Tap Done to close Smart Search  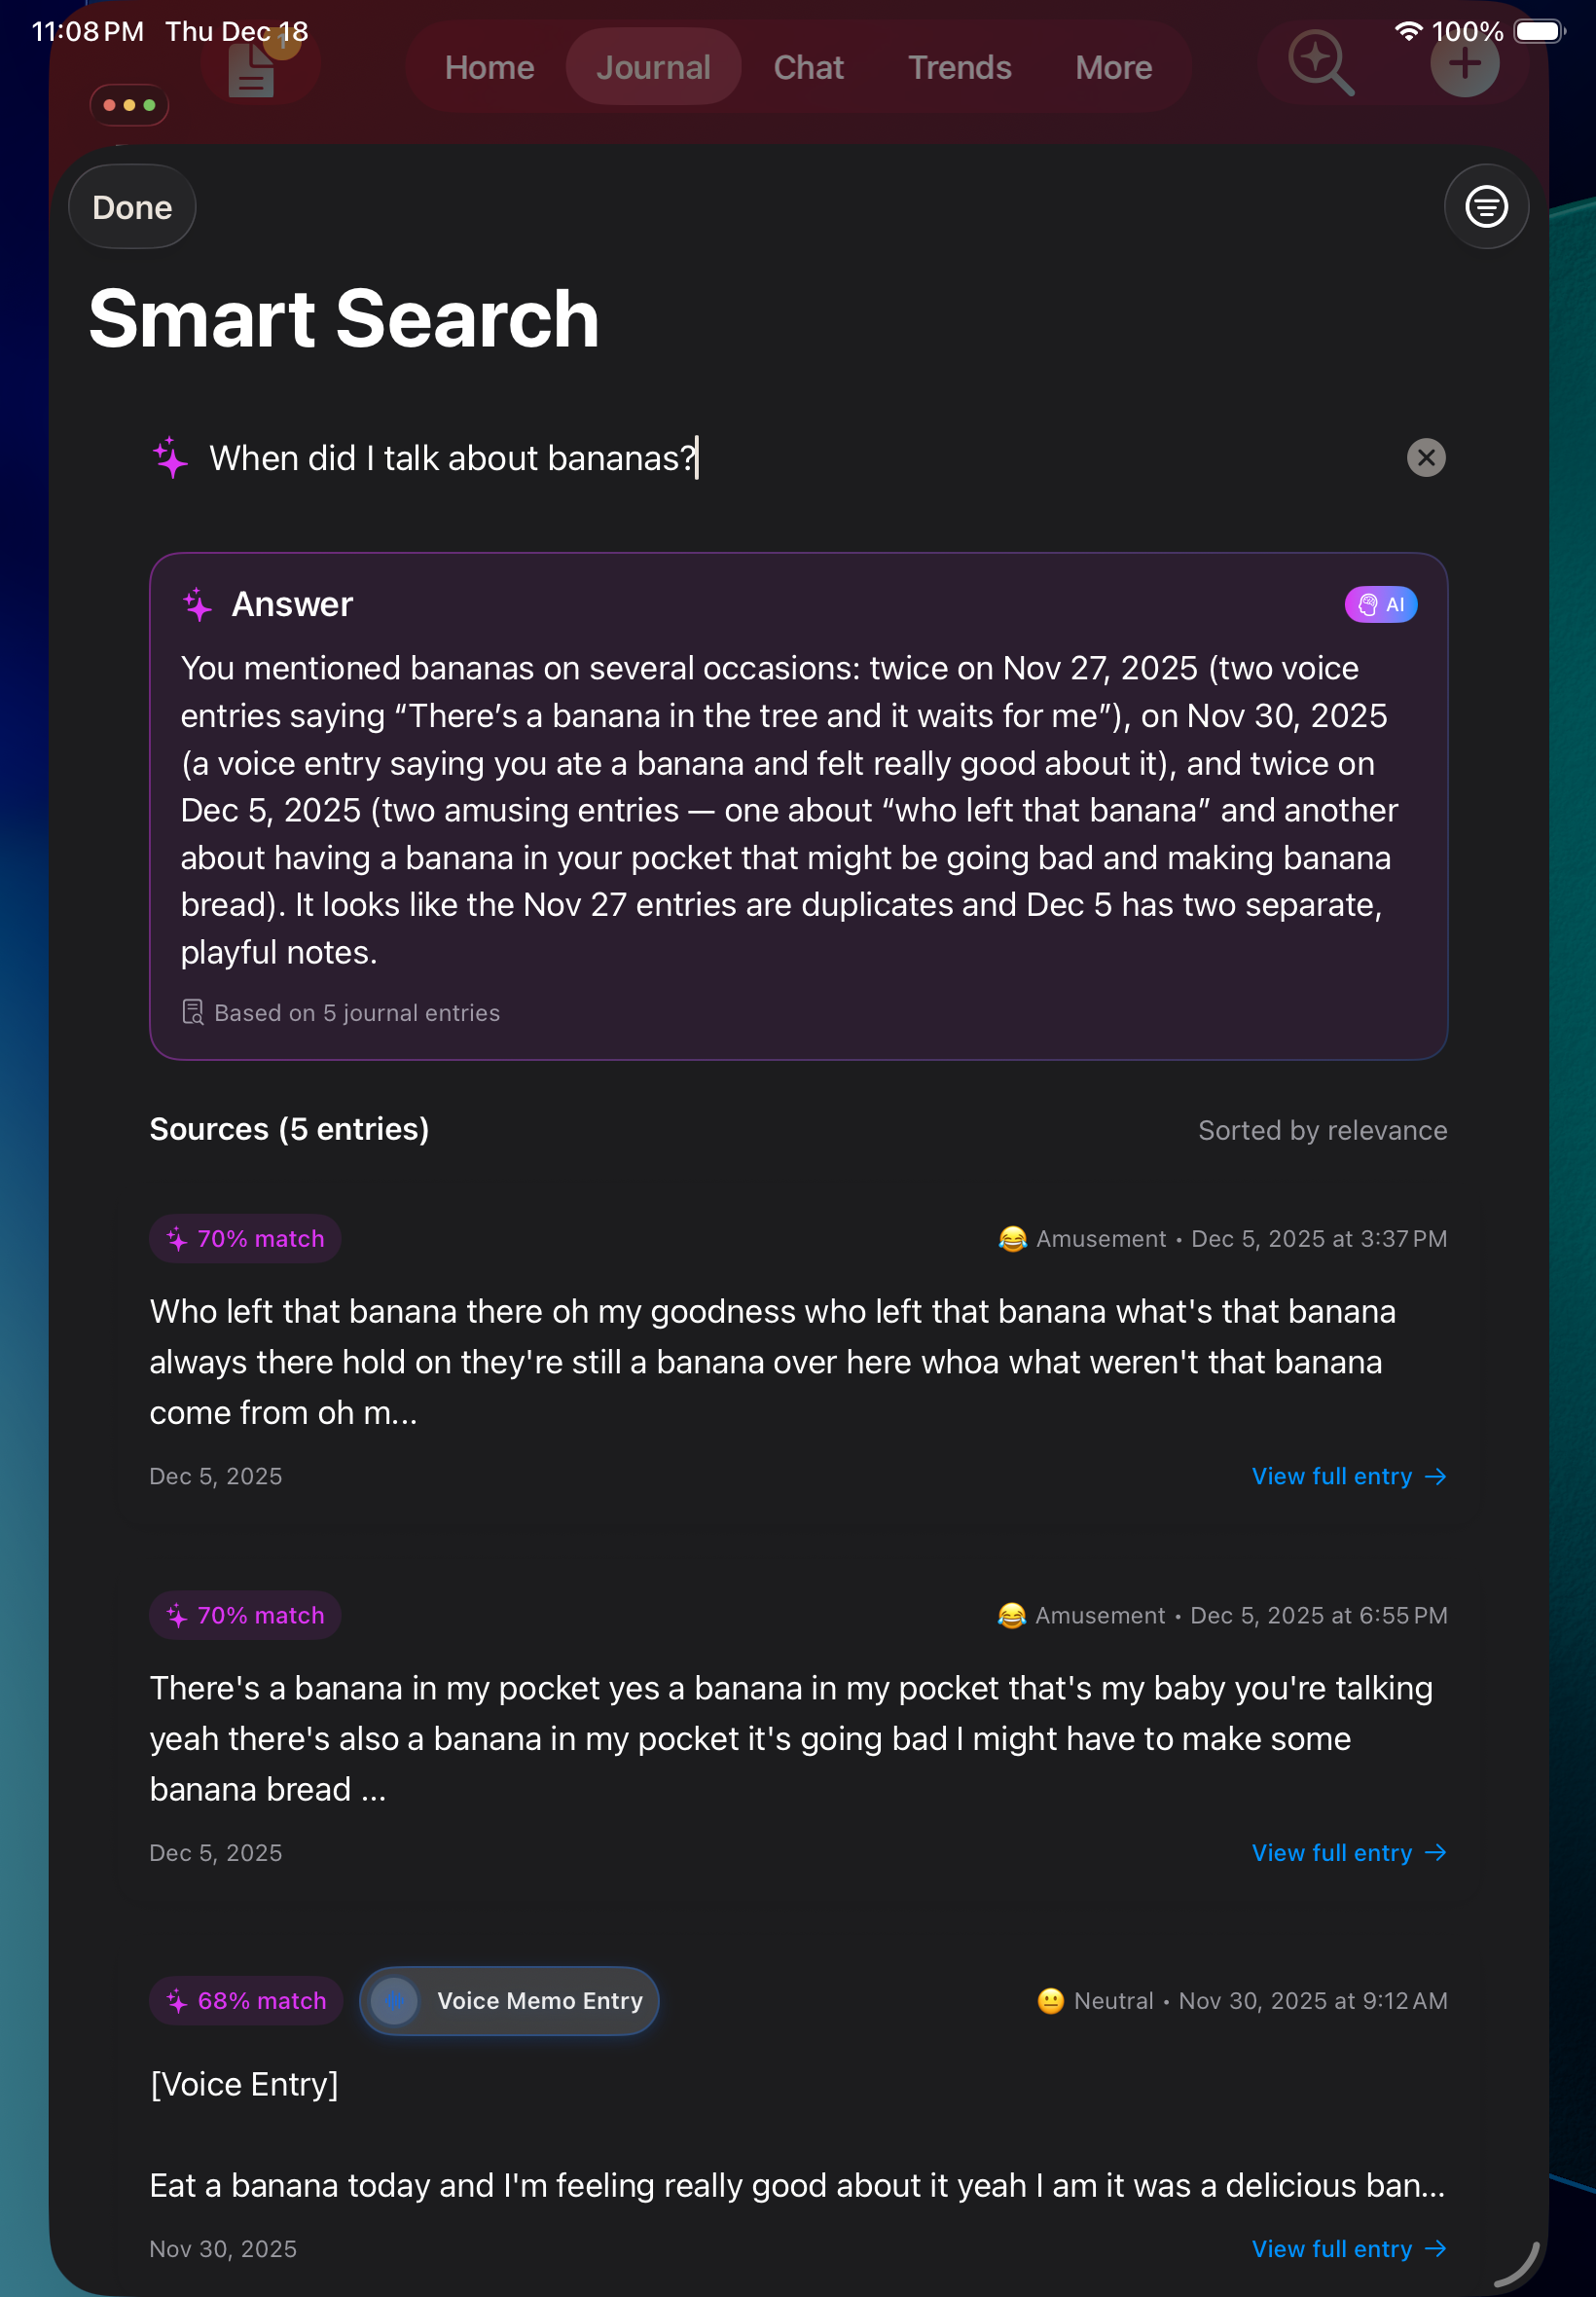point(131,206)
